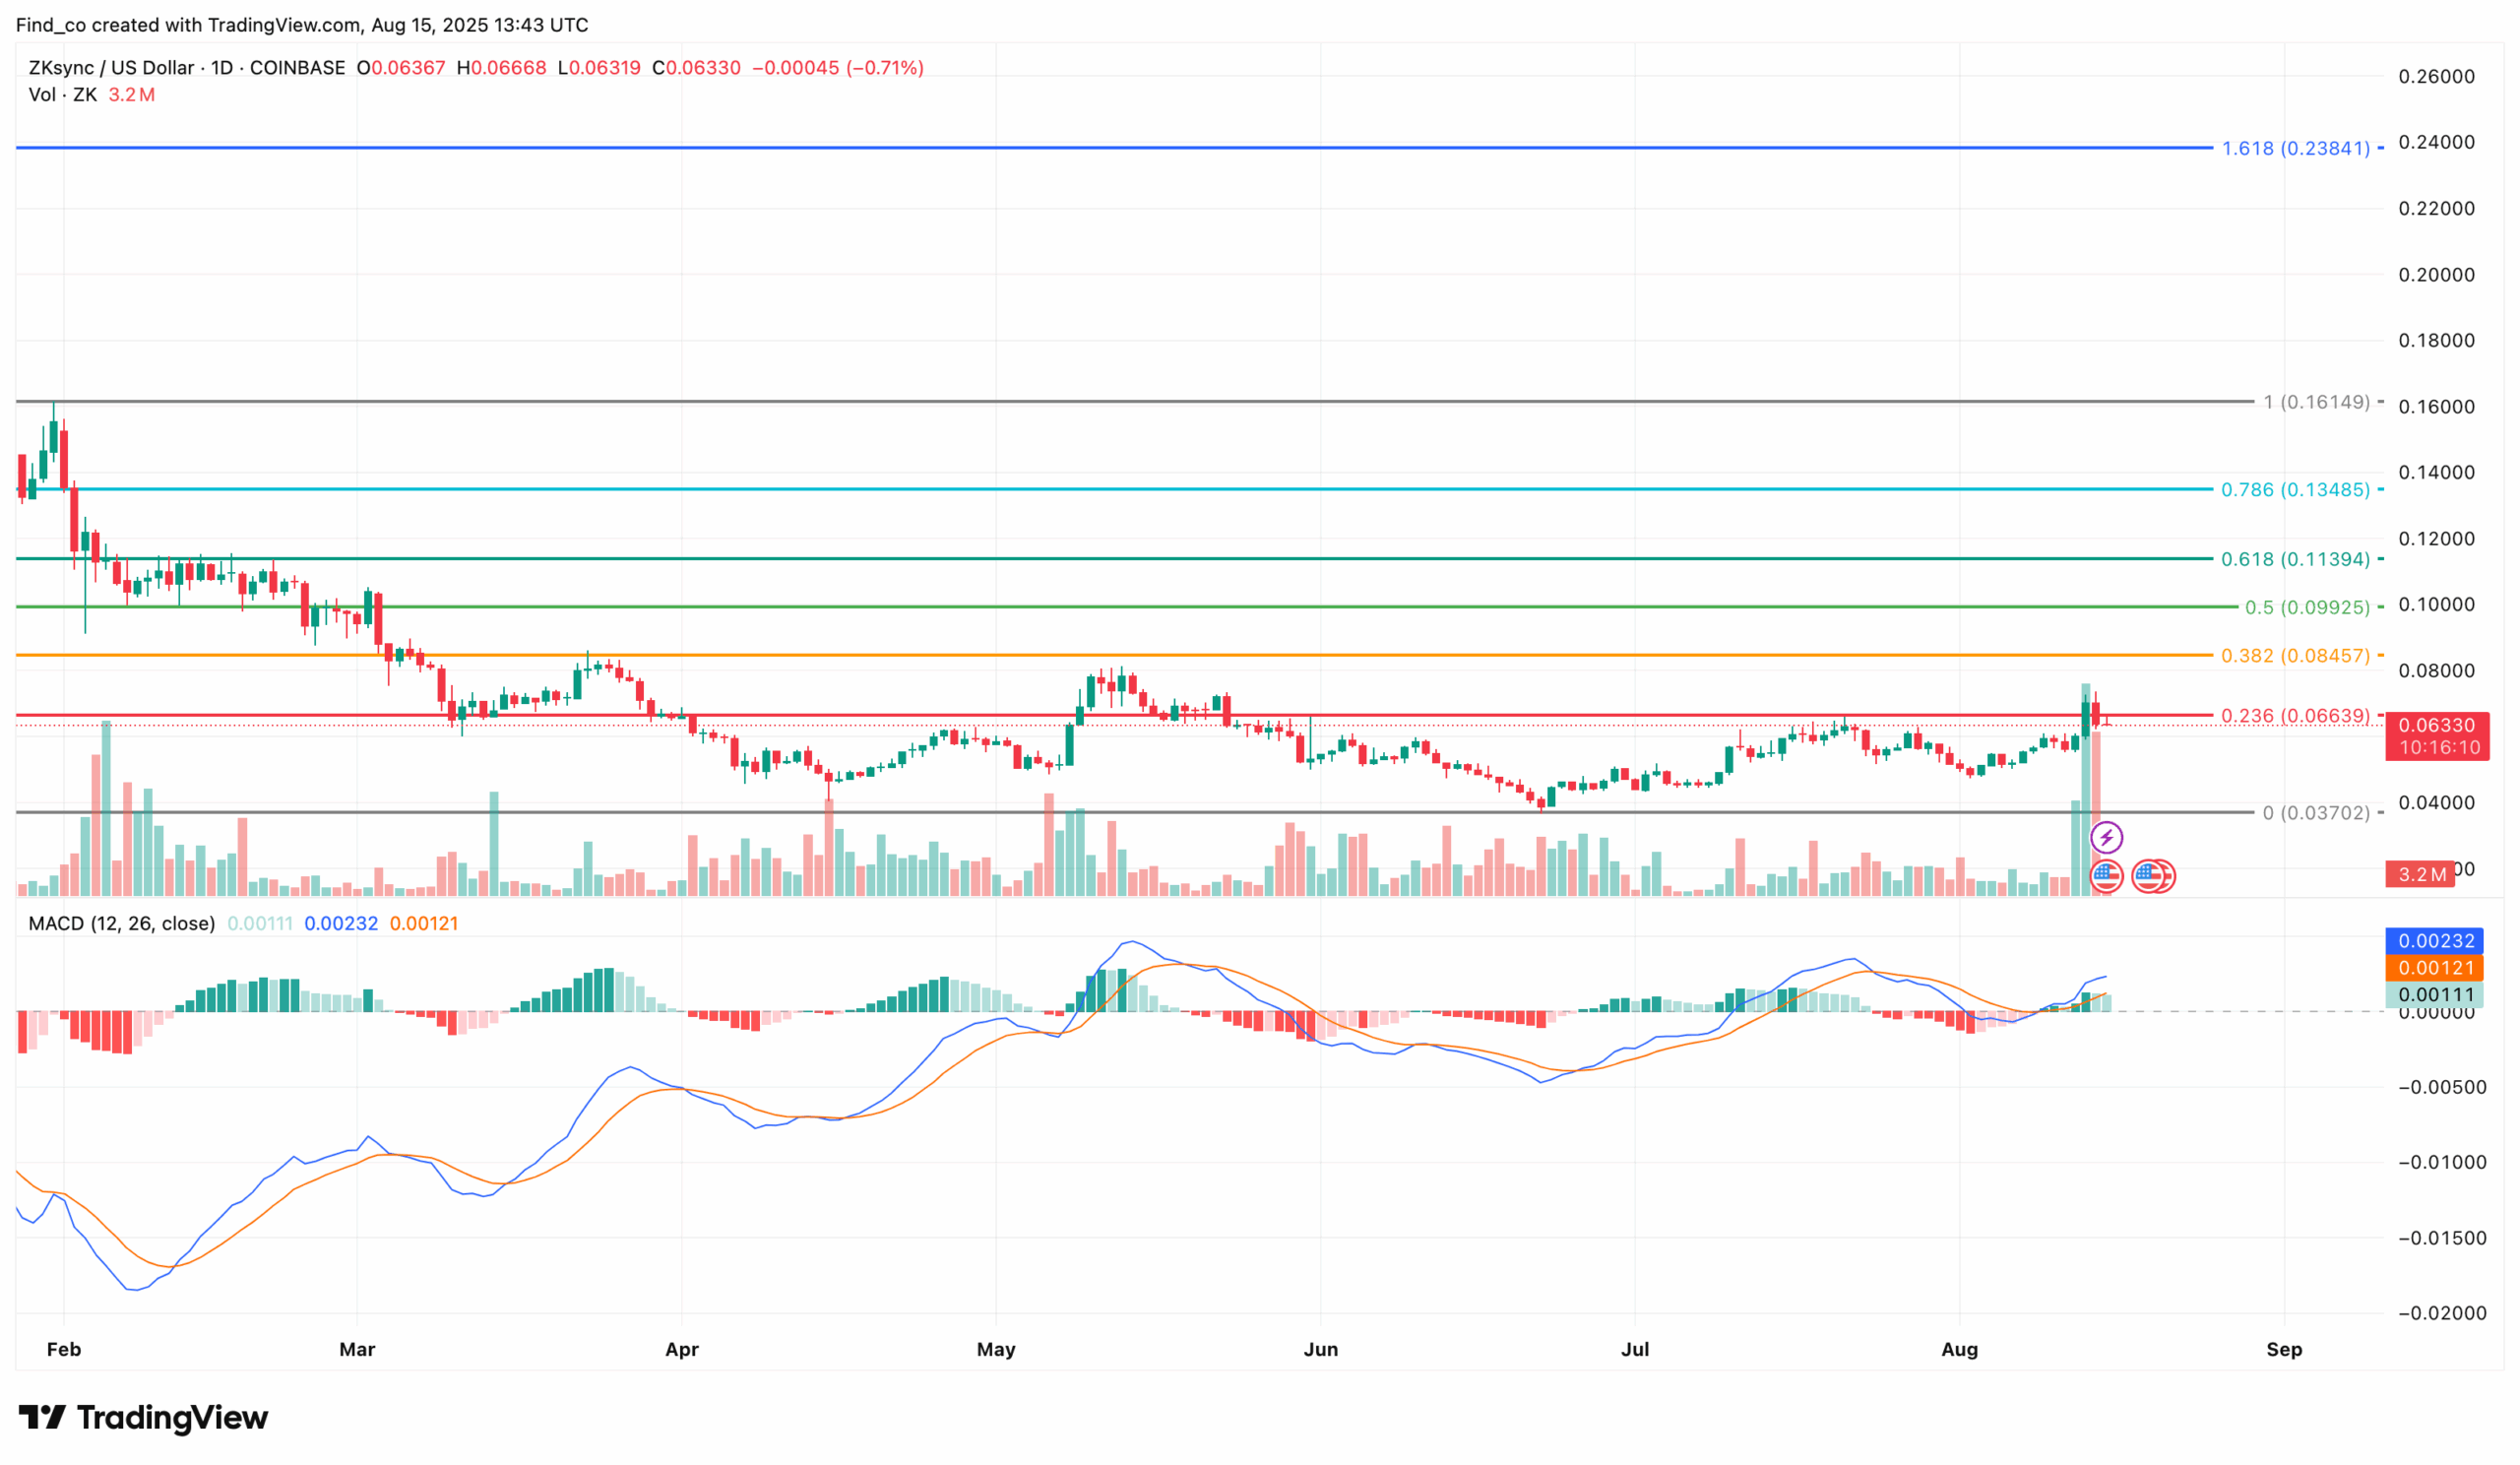Viewport: 2520px width, 1465px height.
Task: Click the Find_co created with TradingView.com caption
Action: [x=302, y=25]
